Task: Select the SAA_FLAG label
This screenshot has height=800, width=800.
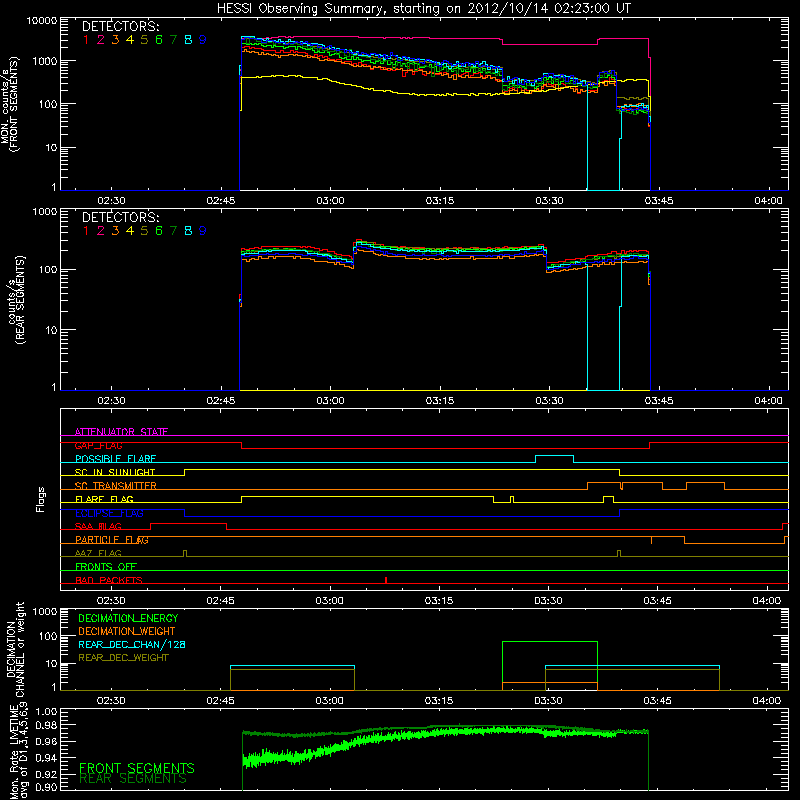Action: coord(98,526)
